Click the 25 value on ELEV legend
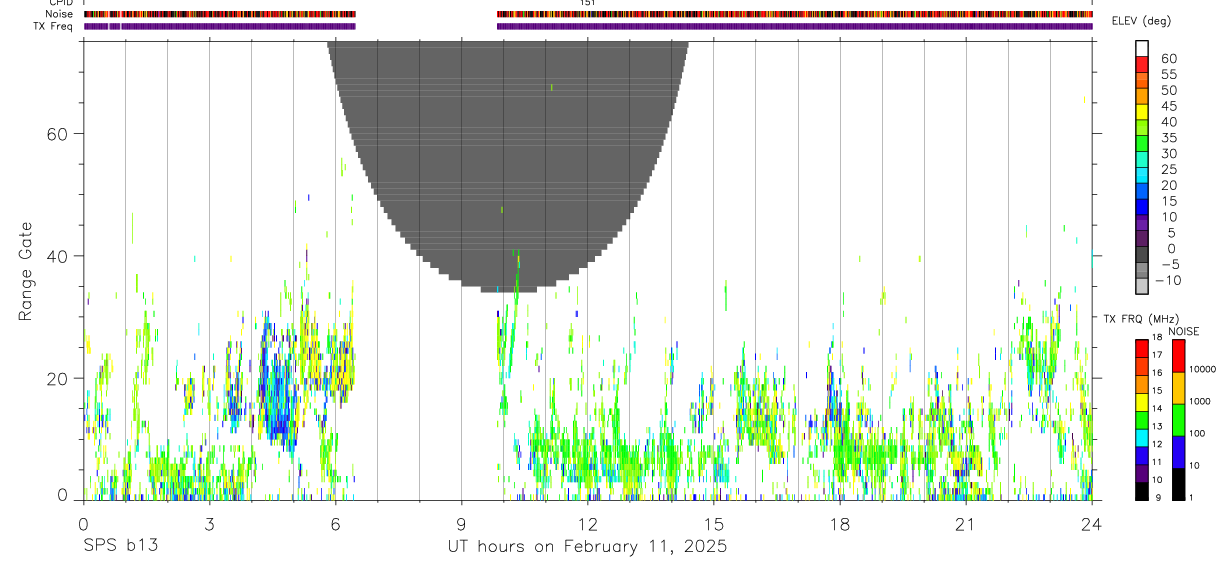The height and width of the screenshot is (567, 1228). (1168, 170)
